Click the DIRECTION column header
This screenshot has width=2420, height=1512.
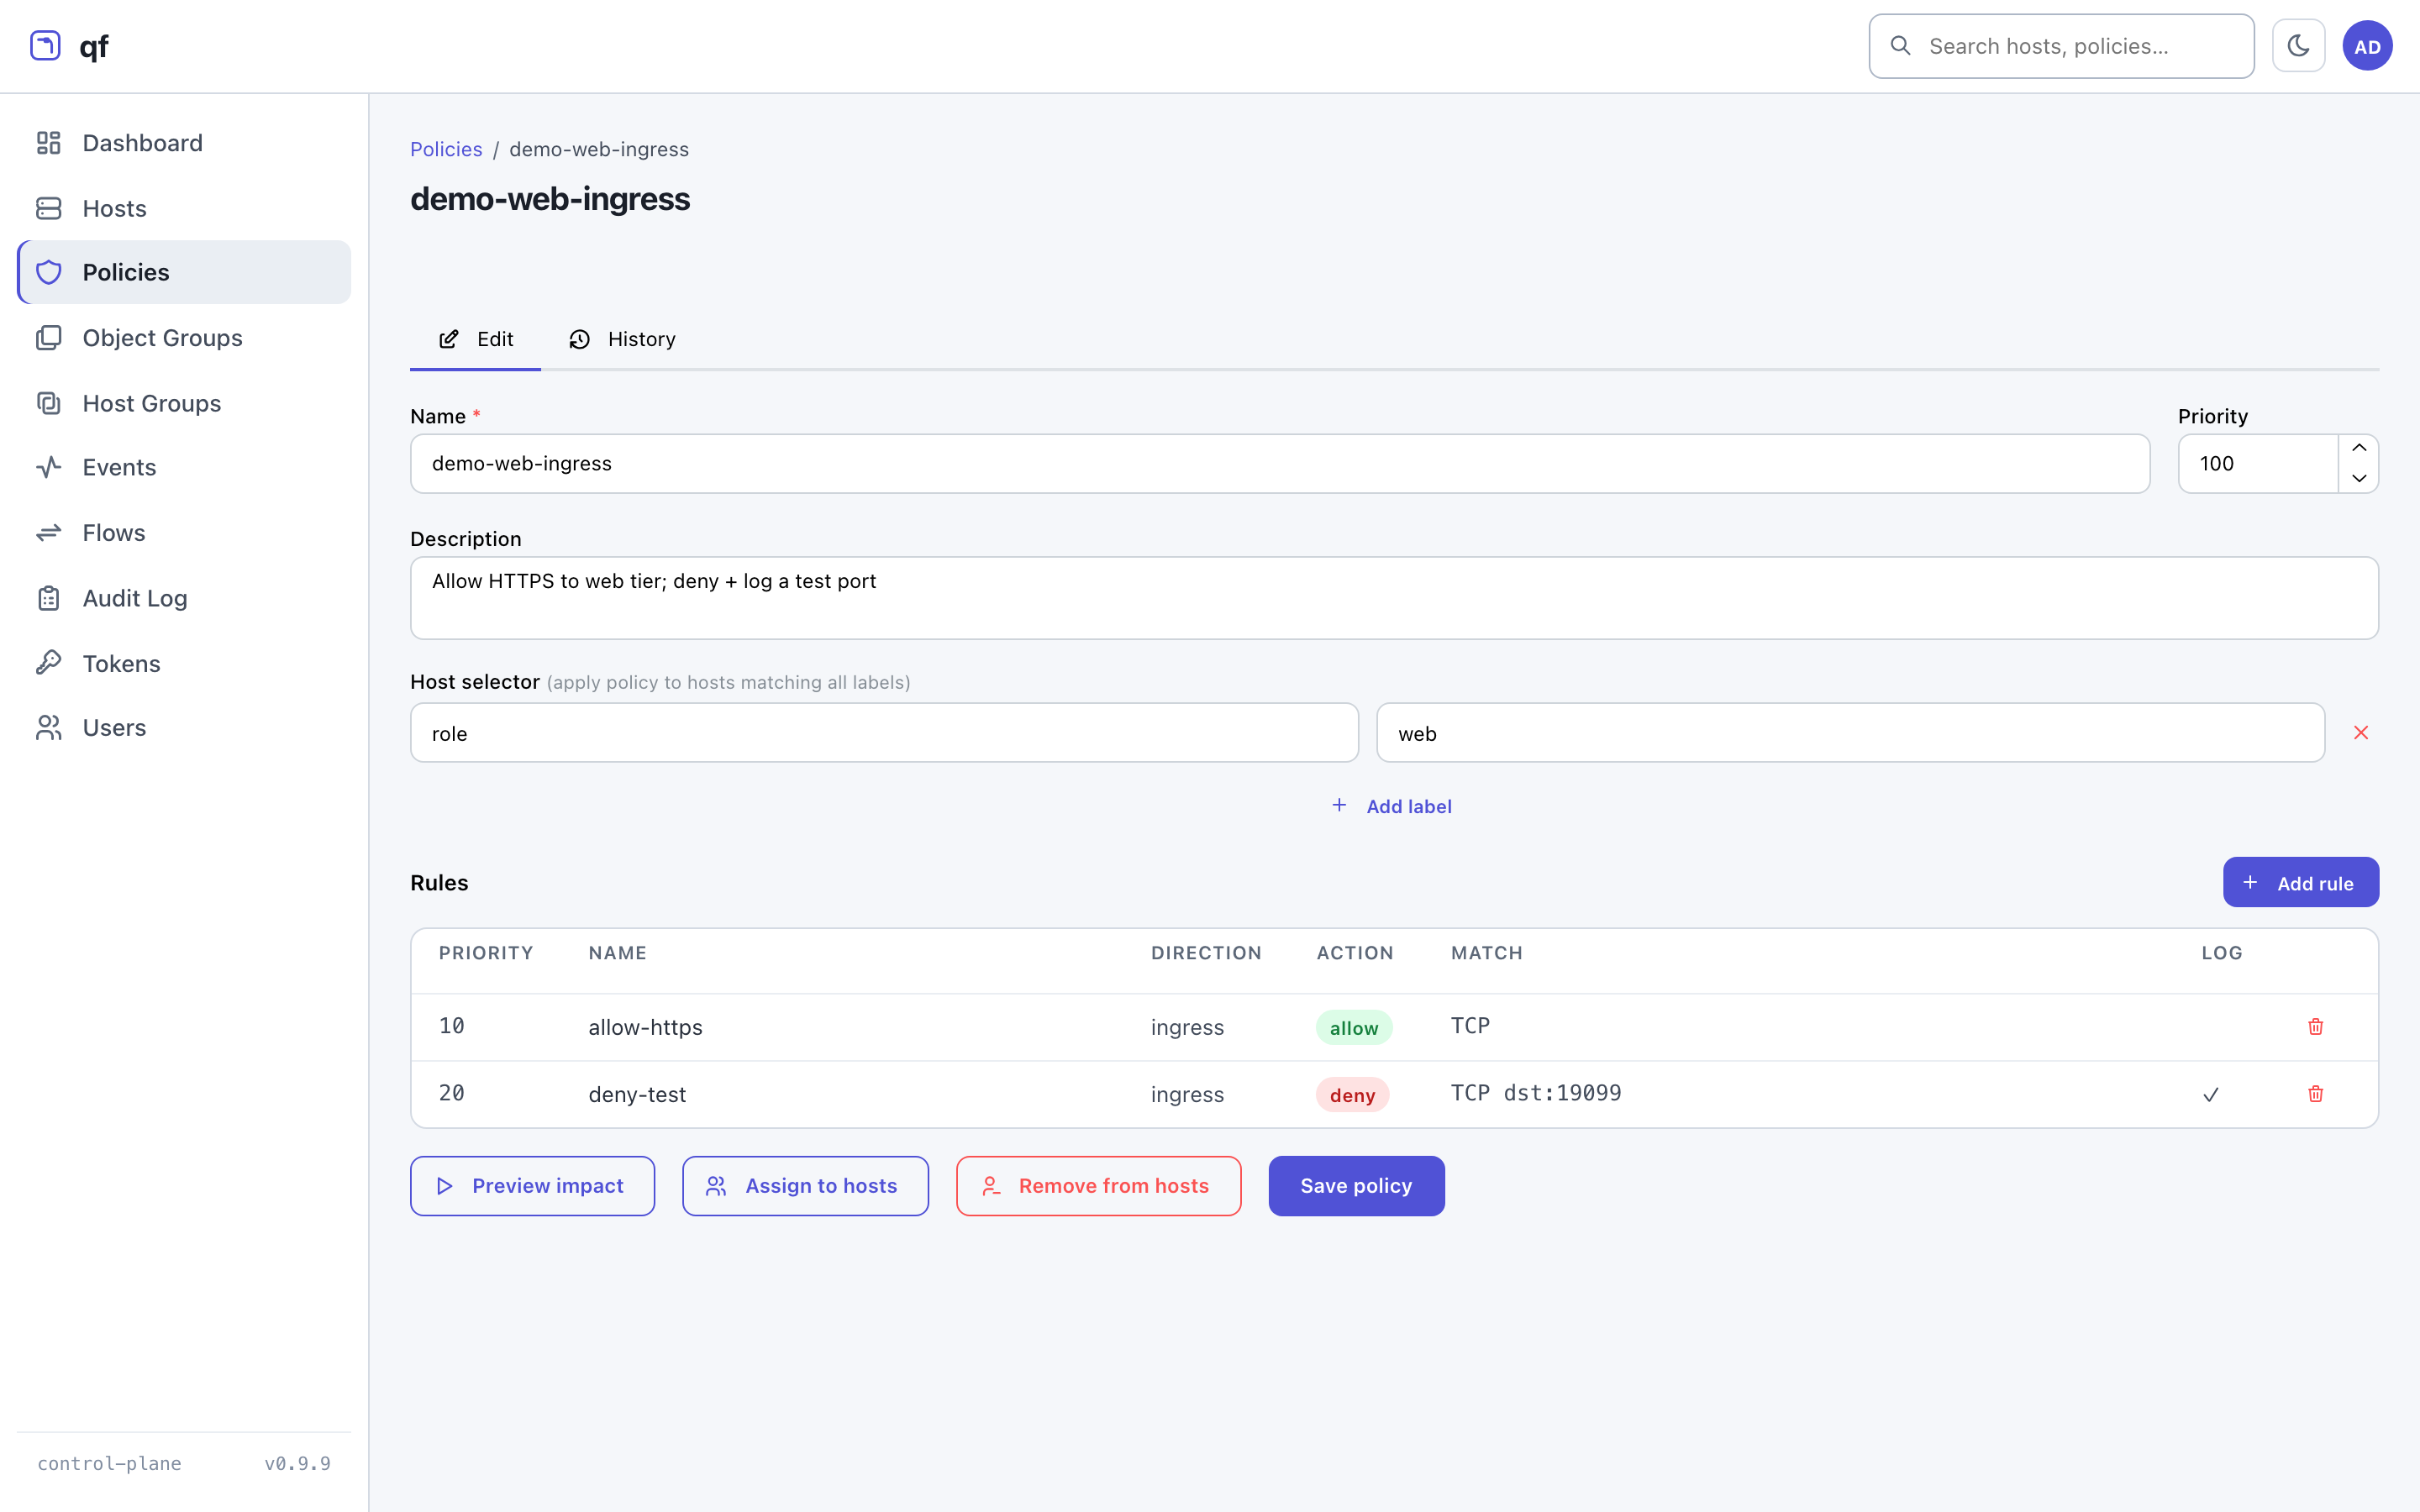pos(1206,953)
